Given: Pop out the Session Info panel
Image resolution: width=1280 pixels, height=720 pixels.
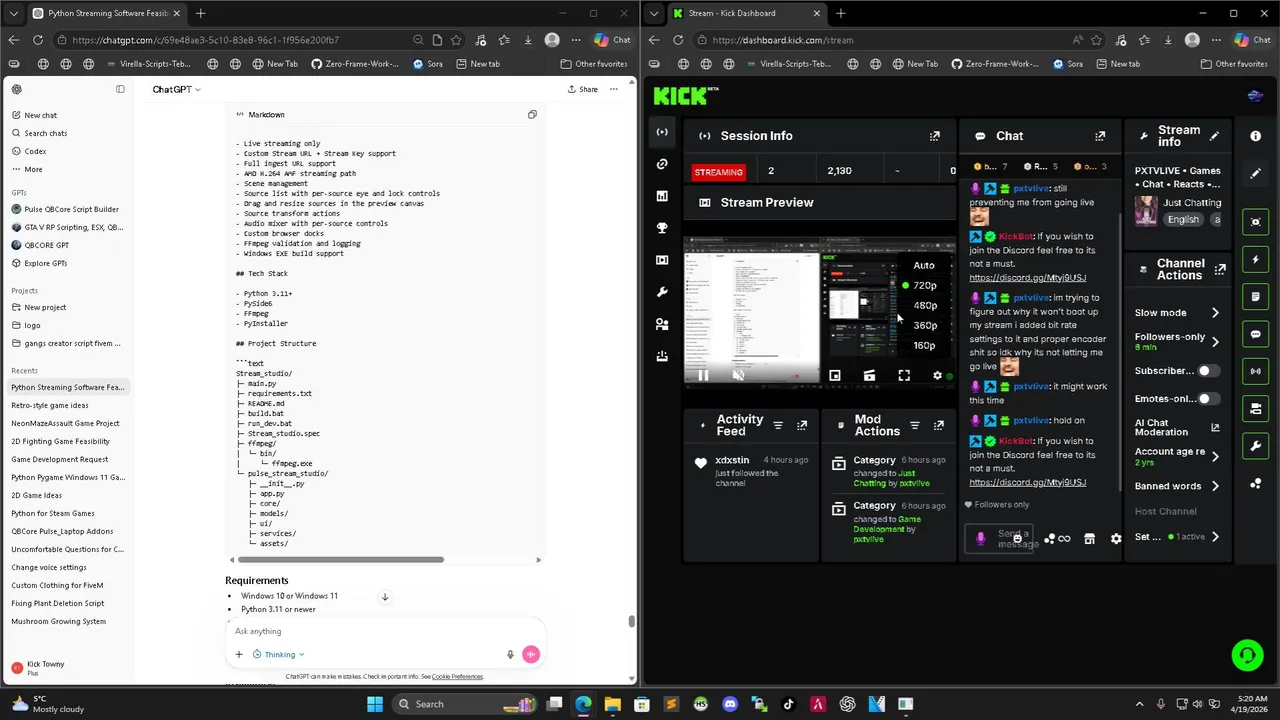Looking at the screenshot, I should 934,136.
